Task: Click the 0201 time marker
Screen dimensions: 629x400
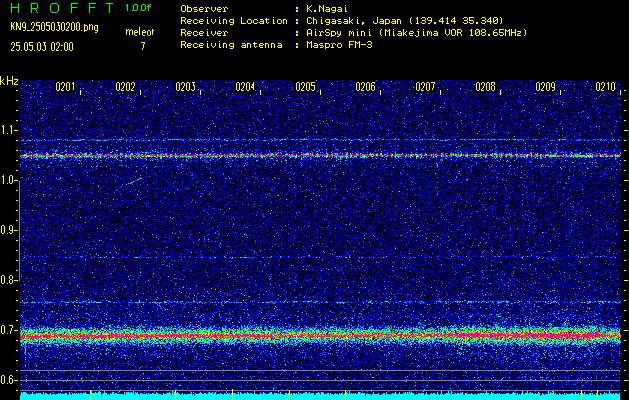Action: pos(65,87)
